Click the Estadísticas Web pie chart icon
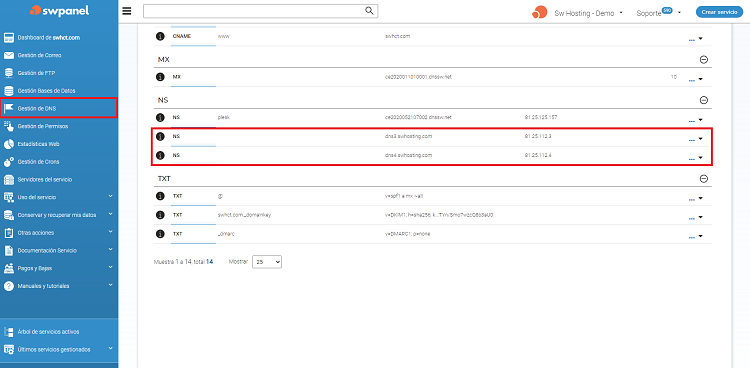This screenshot has height=368, width=750. (9, 144)
